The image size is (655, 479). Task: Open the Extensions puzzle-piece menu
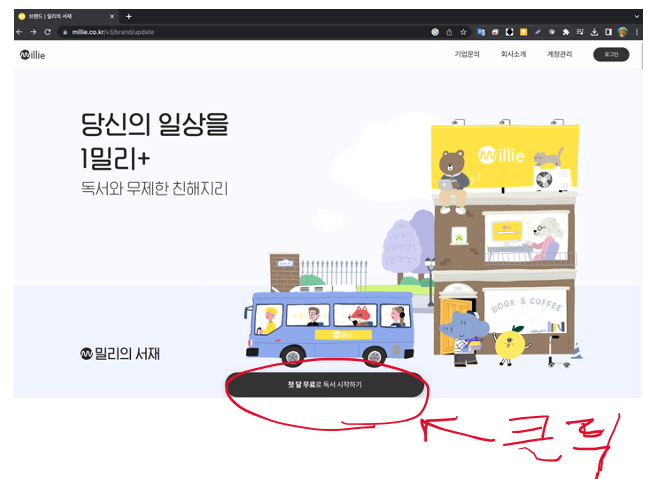click(566, 32)
